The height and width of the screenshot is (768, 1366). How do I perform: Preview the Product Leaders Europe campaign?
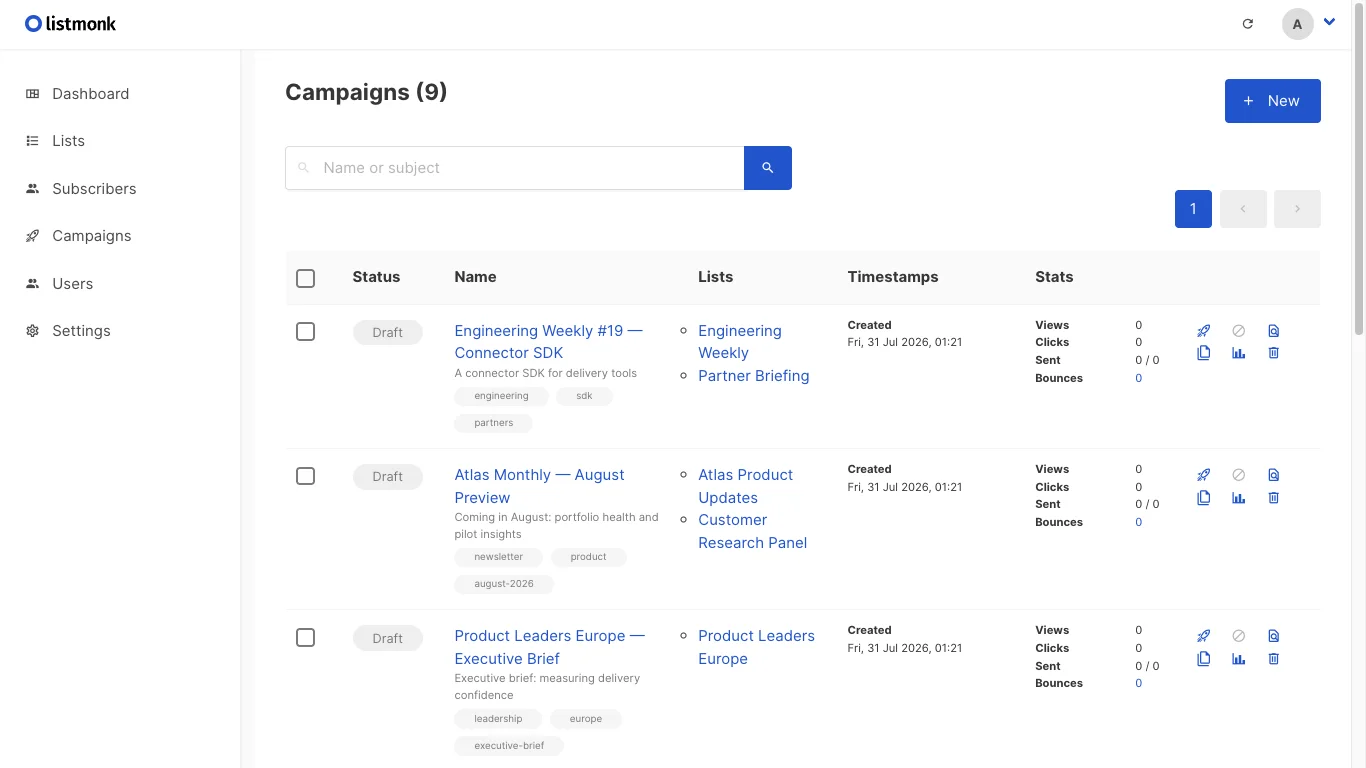(x=1273, y=636)
